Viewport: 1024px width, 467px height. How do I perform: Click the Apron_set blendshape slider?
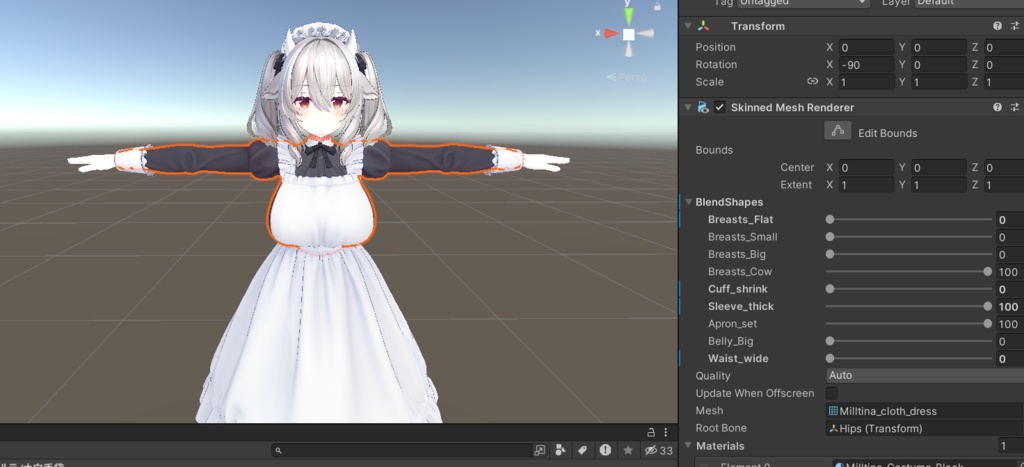(908, 324)
